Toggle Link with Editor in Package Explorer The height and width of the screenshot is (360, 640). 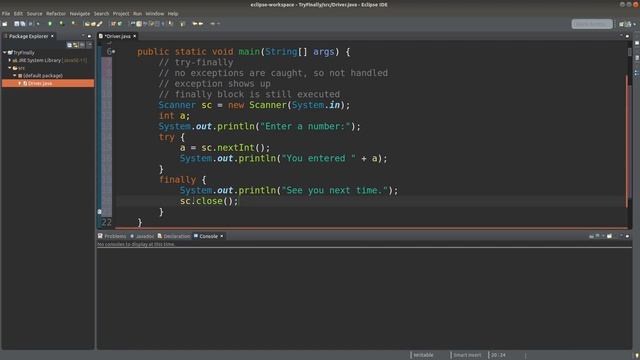point(76,45)
